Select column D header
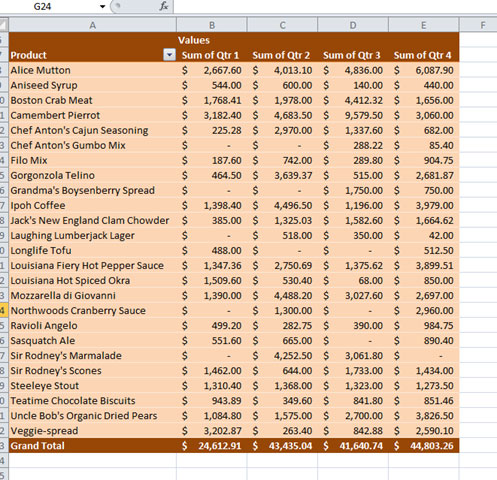This screenshot has width=497, height=480. pyautogui.click(x=353, y=25)
